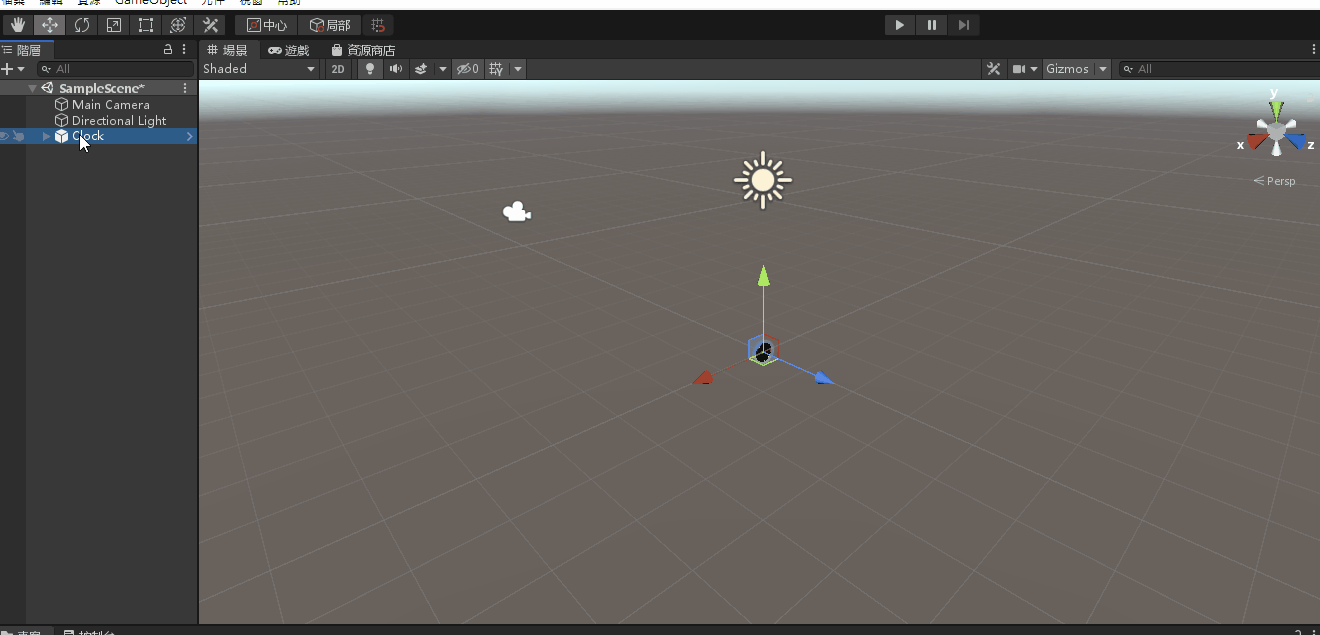Mute scene audio with speaker toggle
This screenshot has height=635, width=1320.
[x=396, y=69]
